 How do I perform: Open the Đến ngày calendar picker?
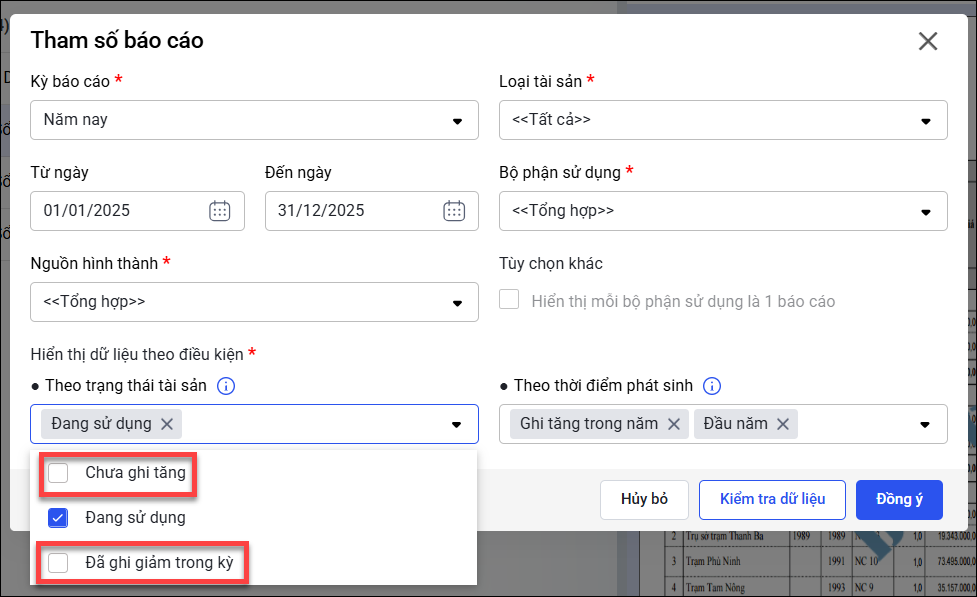click(454, 211)
